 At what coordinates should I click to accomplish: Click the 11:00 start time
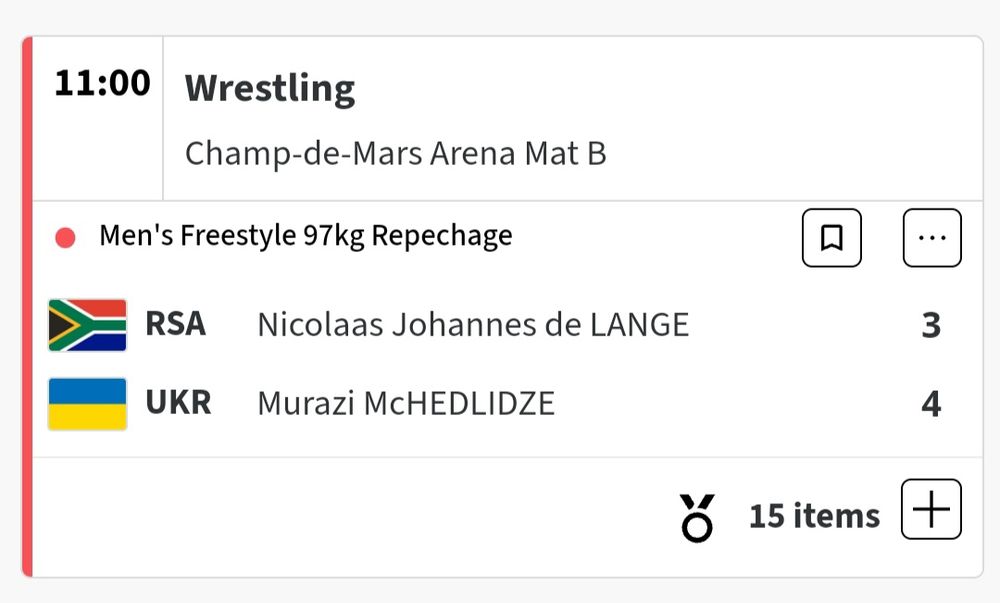tap(103, 83)
